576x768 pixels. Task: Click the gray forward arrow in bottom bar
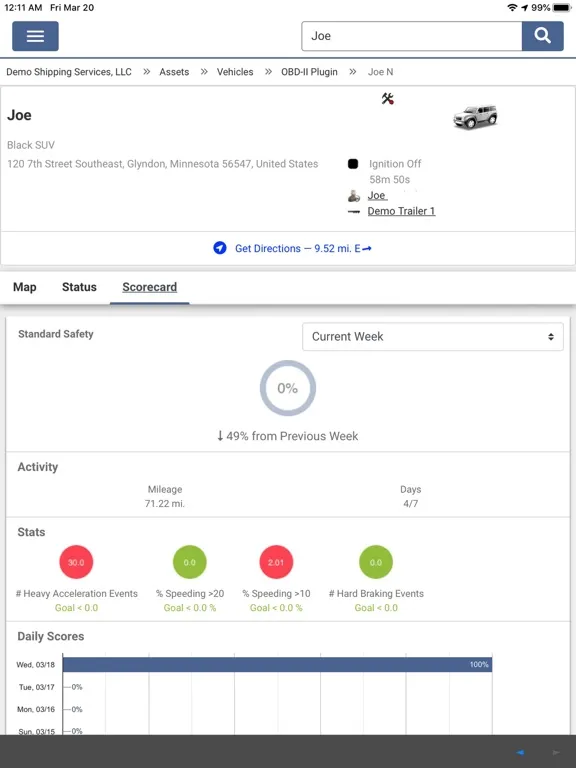tap(556, 752)
